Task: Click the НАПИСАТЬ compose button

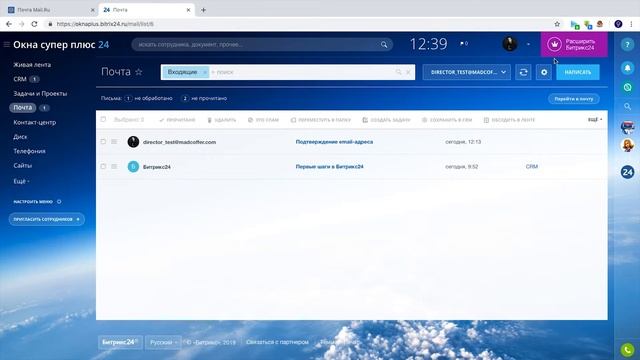Action: (578, 72)
